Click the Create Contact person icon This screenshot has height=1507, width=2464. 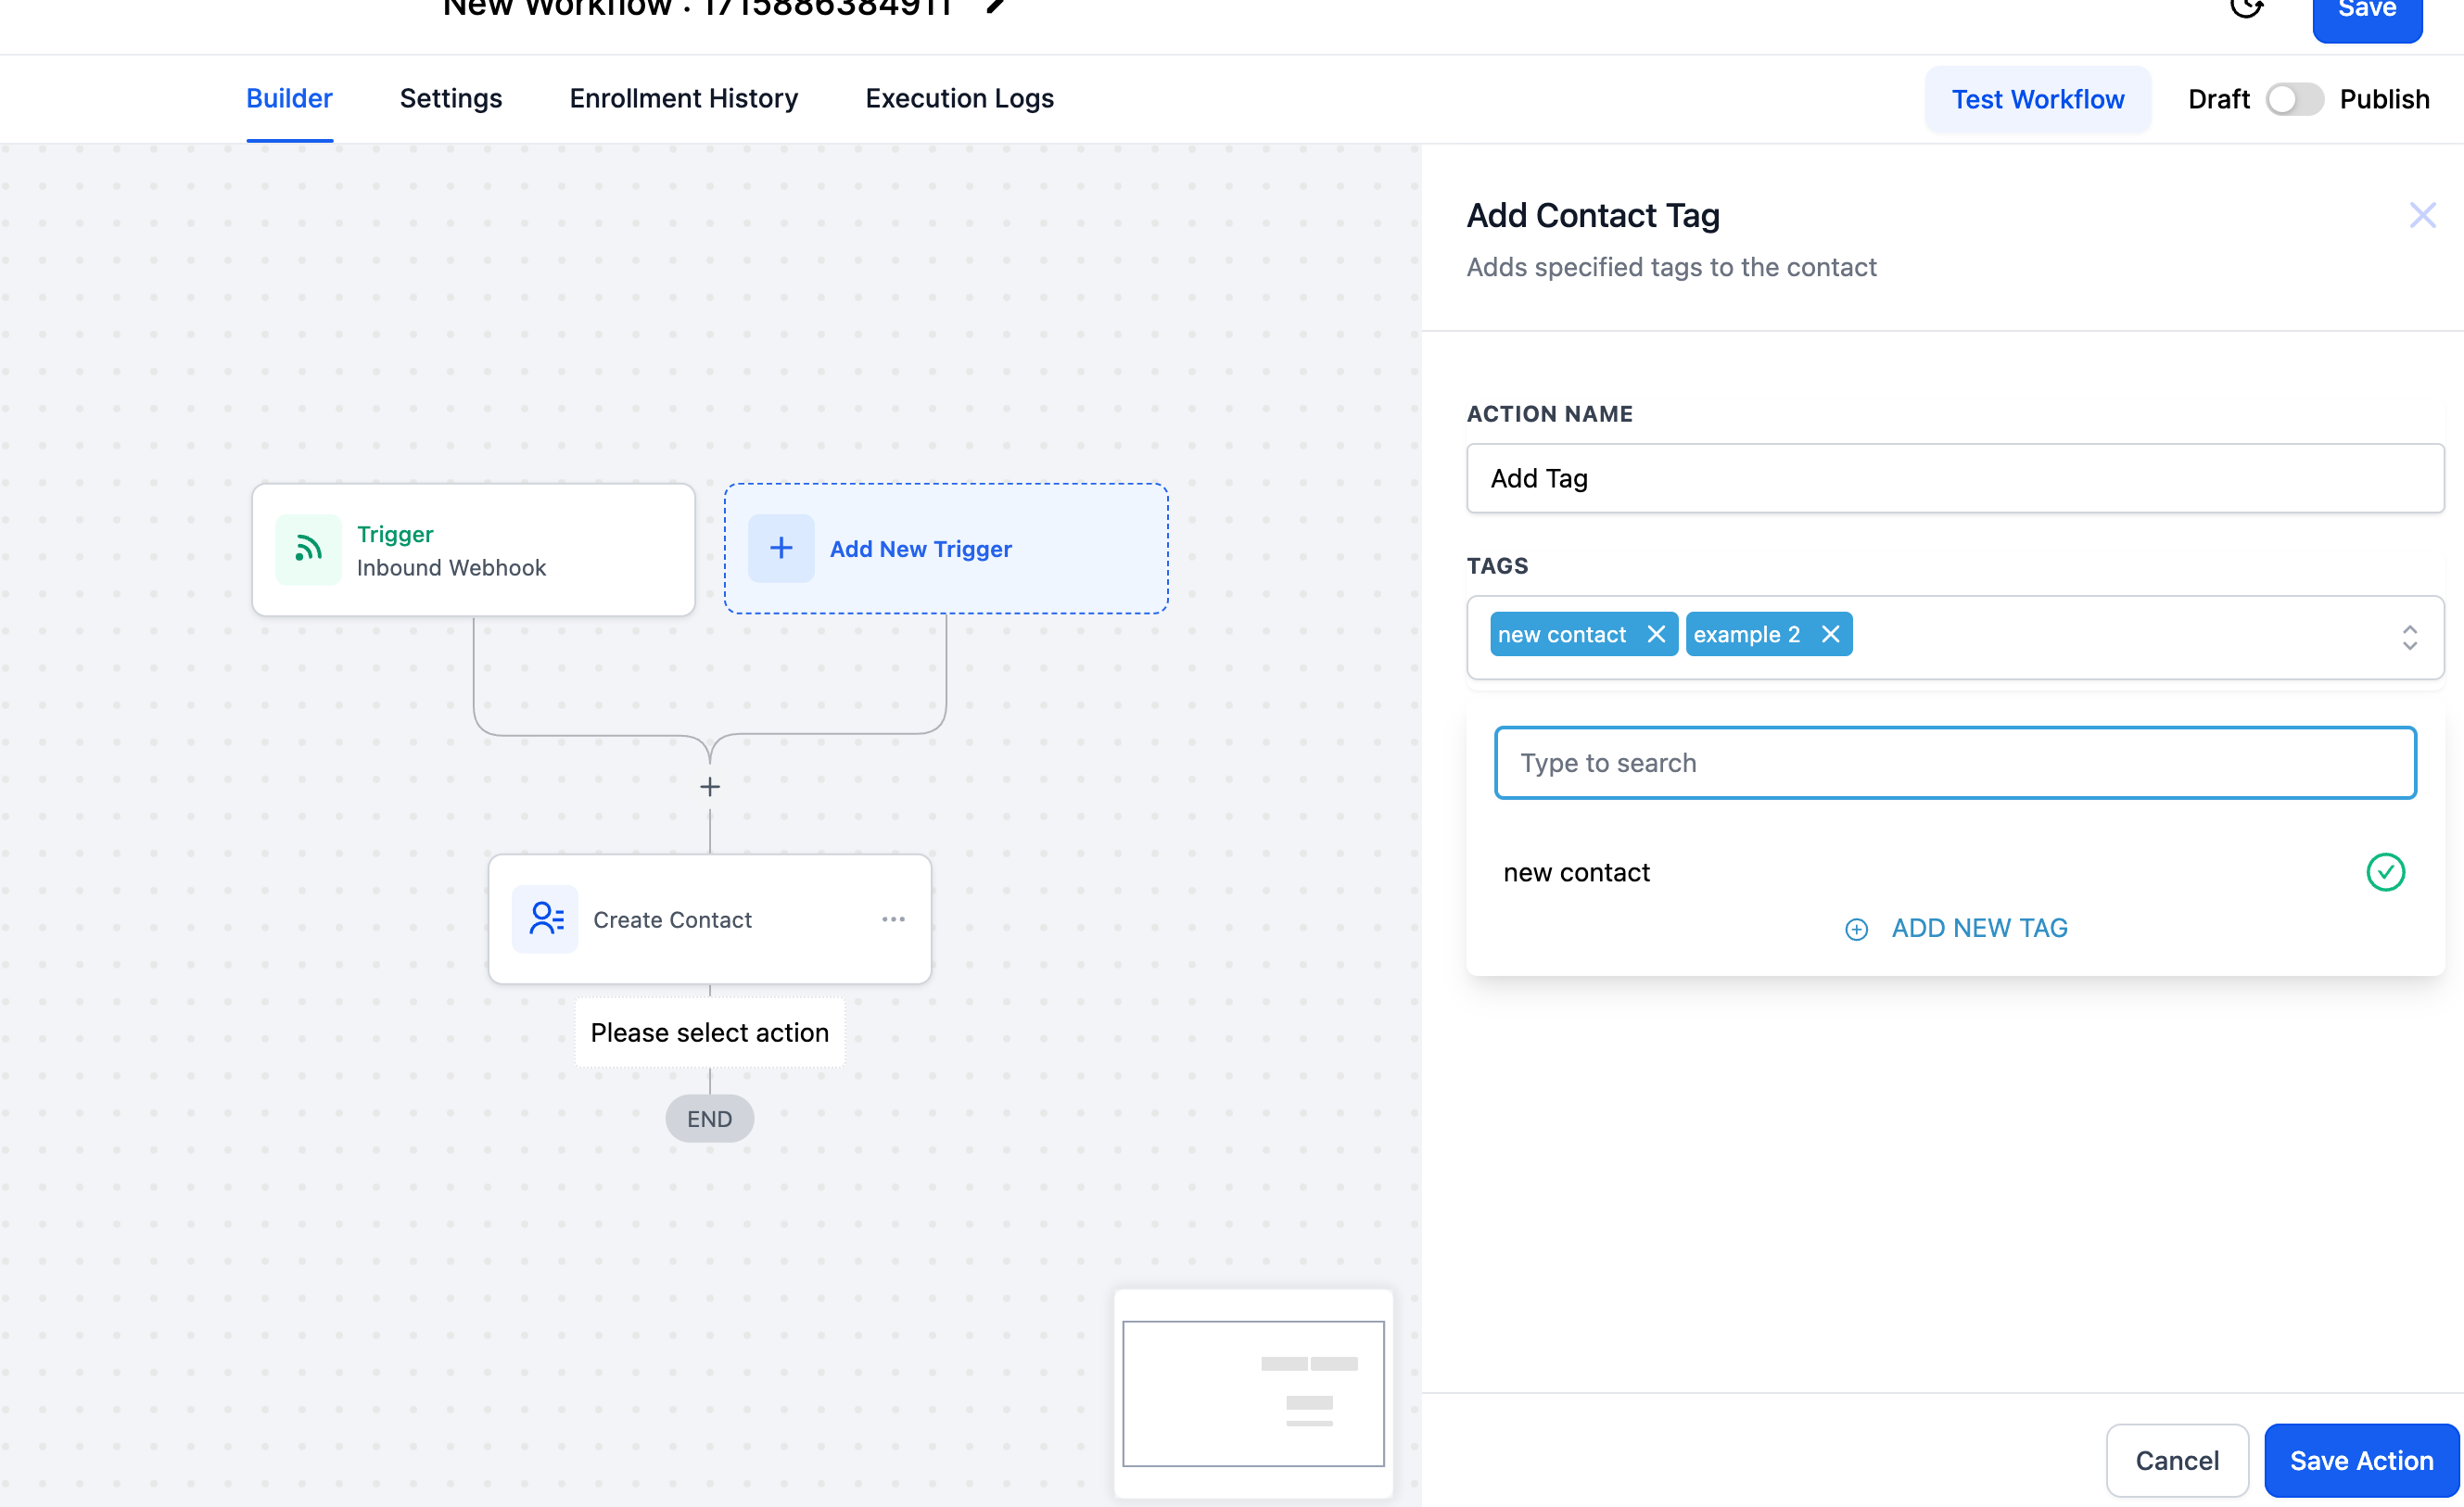pos(545,918)
